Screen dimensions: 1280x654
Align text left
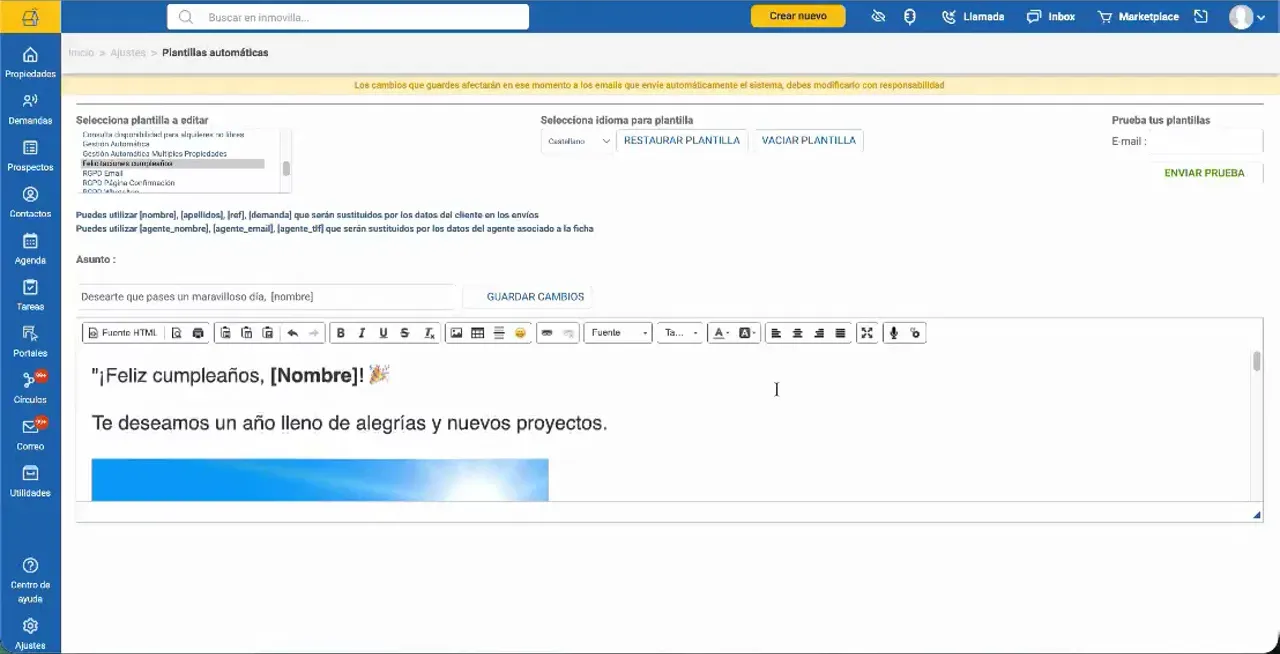776,333
